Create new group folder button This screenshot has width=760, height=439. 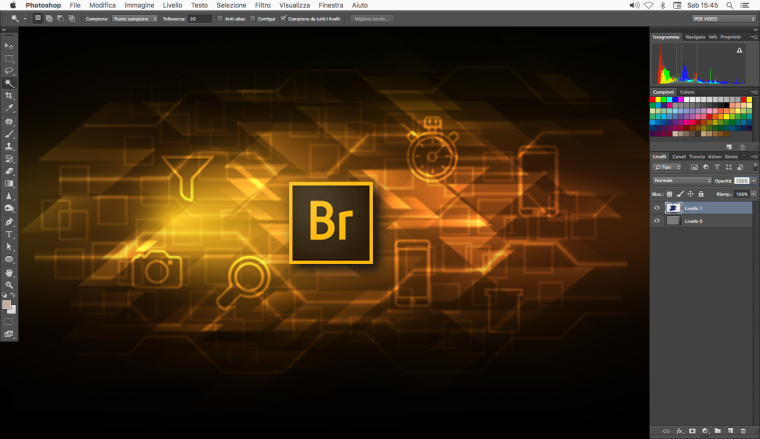(717, 431)
